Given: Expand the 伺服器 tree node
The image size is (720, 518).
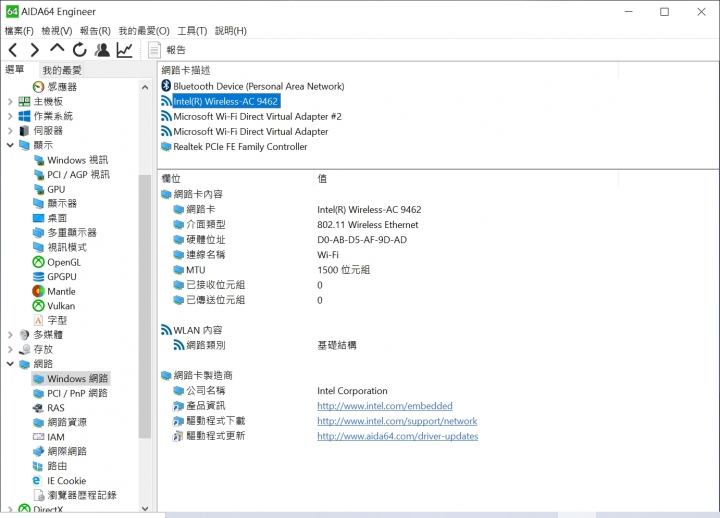Looking at the screenshot, I should [10, 131].
